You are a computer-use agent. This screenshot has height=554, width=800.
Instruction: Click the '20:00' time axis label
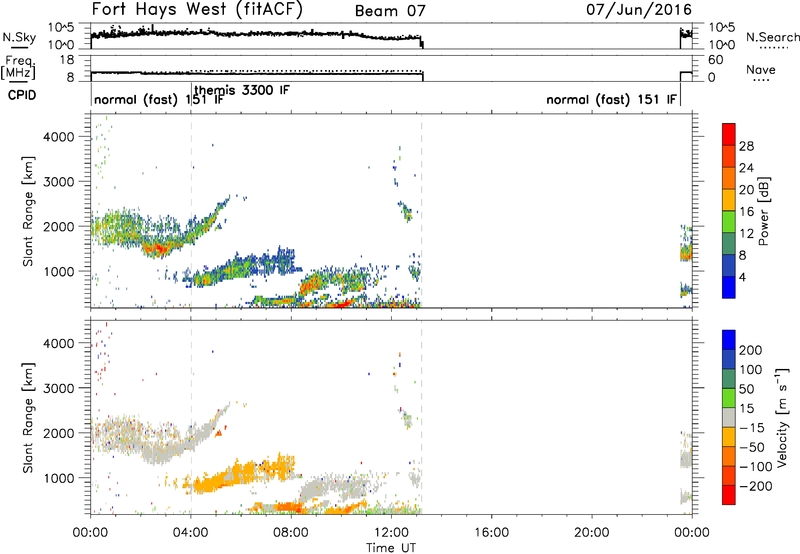[592, 533]
